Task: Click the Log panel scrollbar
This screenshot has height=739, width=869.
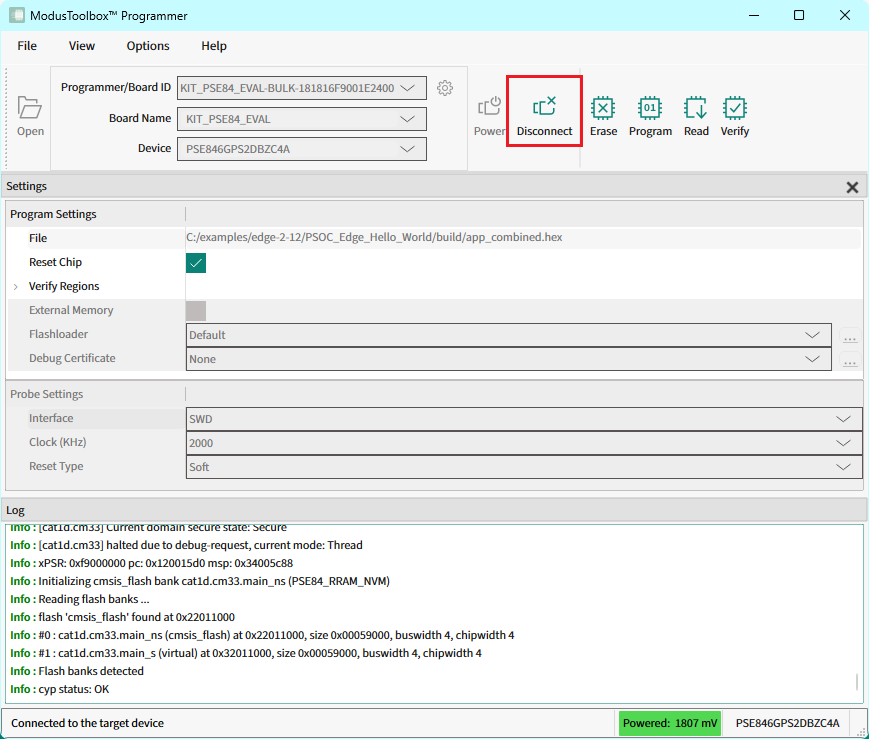Action: tap(856, 682)
